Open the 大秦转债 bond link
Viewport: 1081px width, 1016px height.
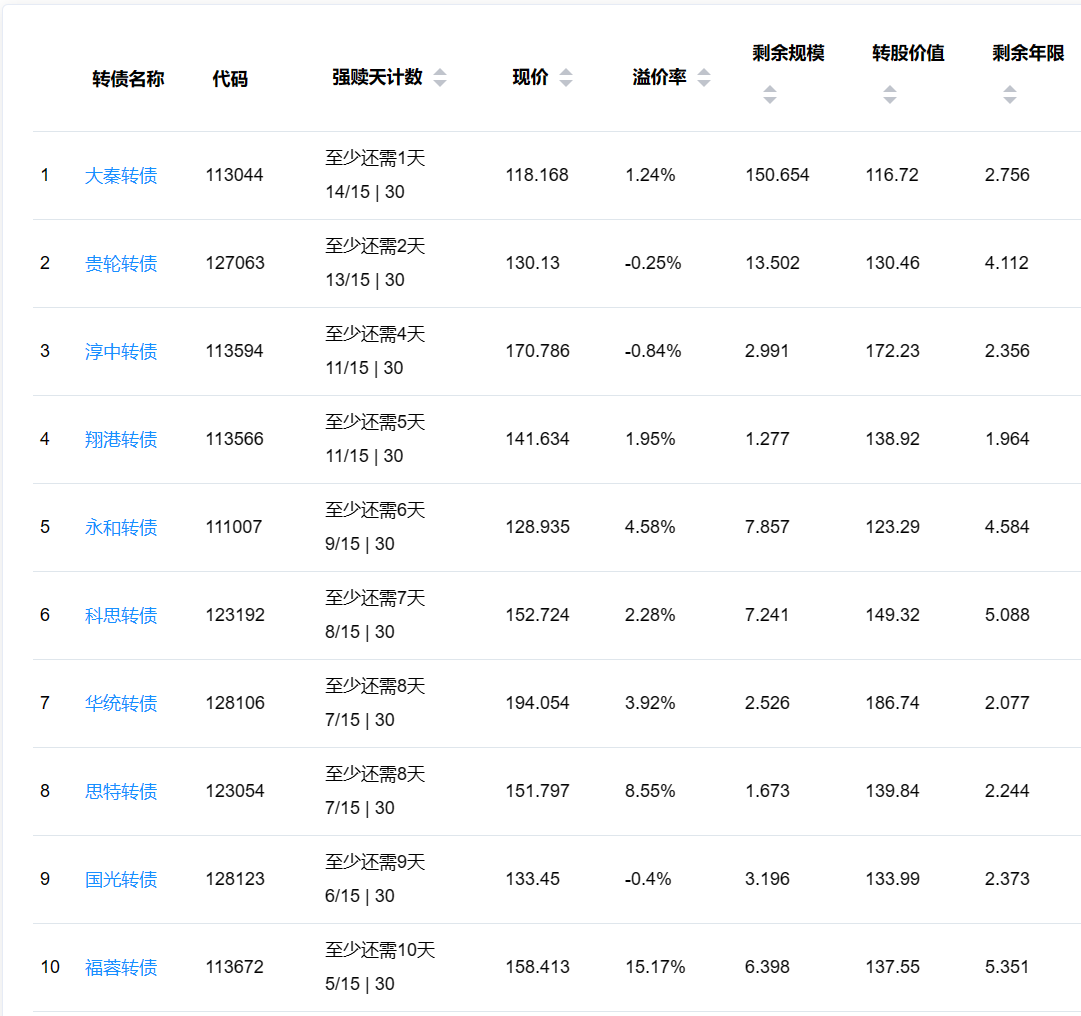(121, 176)
